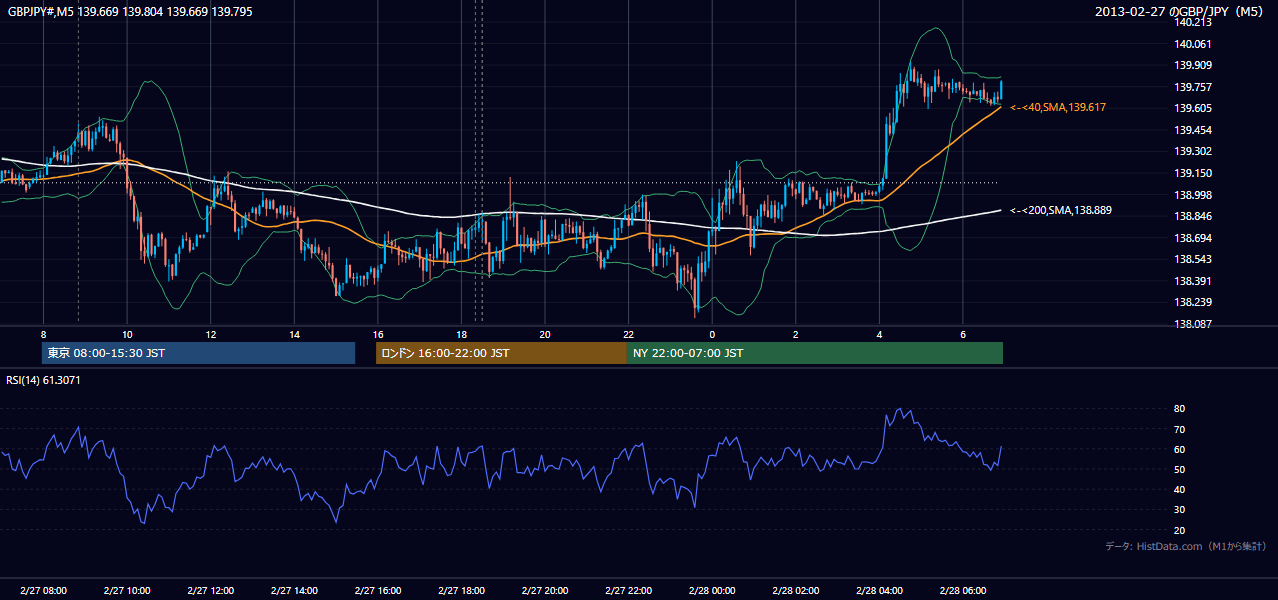Click RSI scale value 30
This screenshot has width=1278, height=600.
pyautogui.click(x=1179, y=510)
